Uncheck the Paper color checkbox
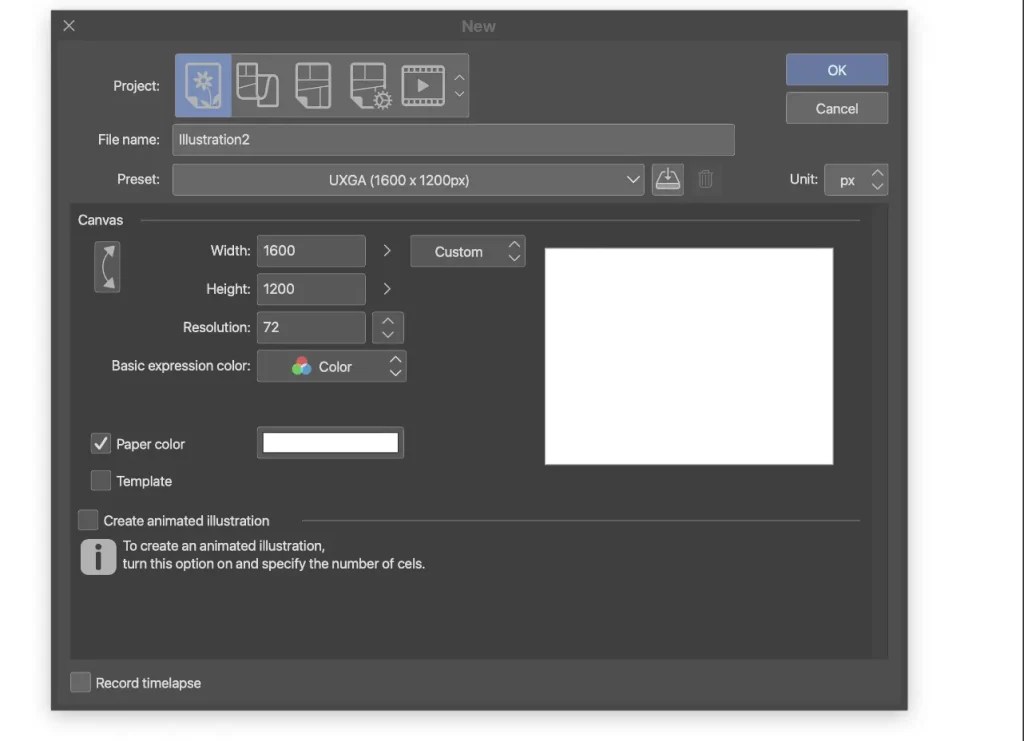The height and width of the screenshot is (741, 1024). pyautogui.click(x=100, y=443)
